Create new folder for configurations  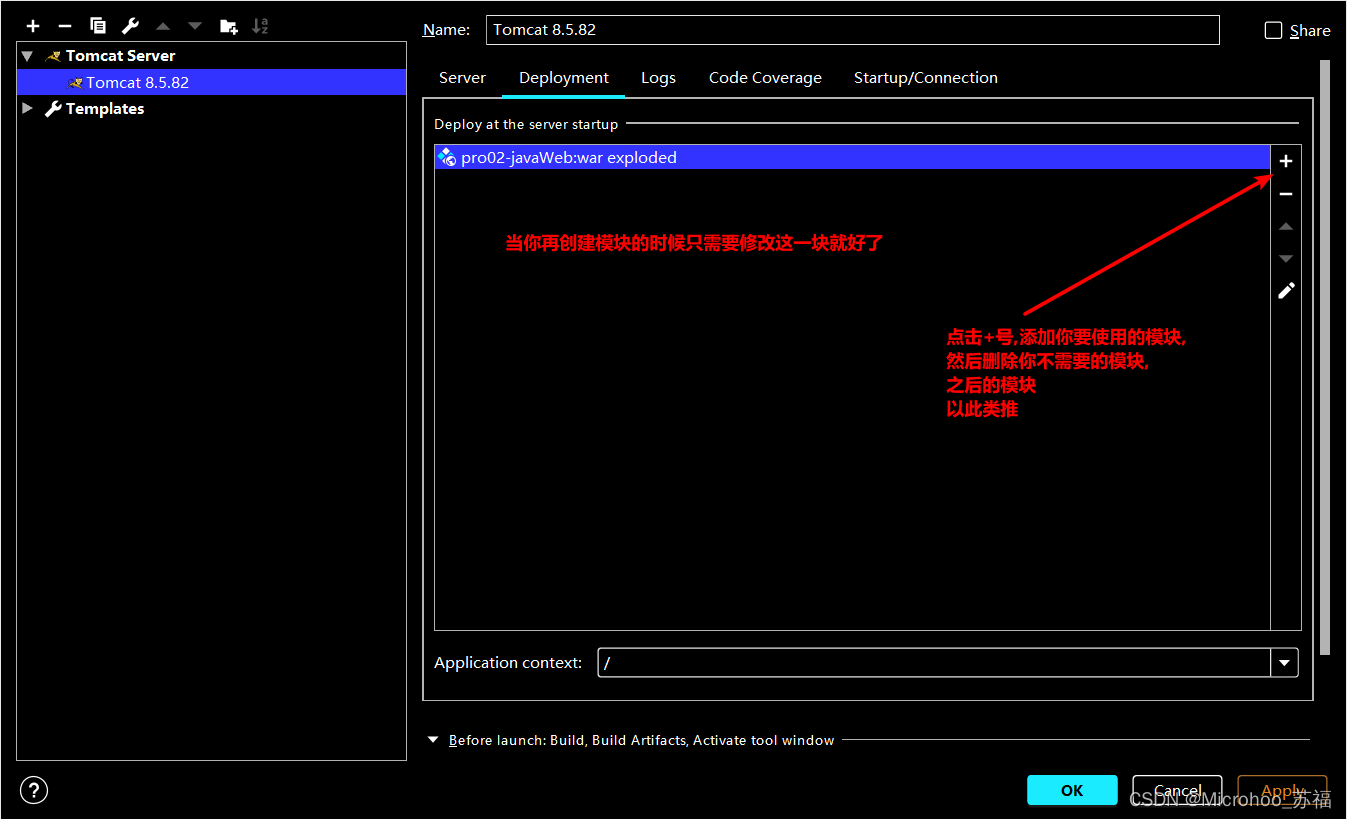pos(229,26)
